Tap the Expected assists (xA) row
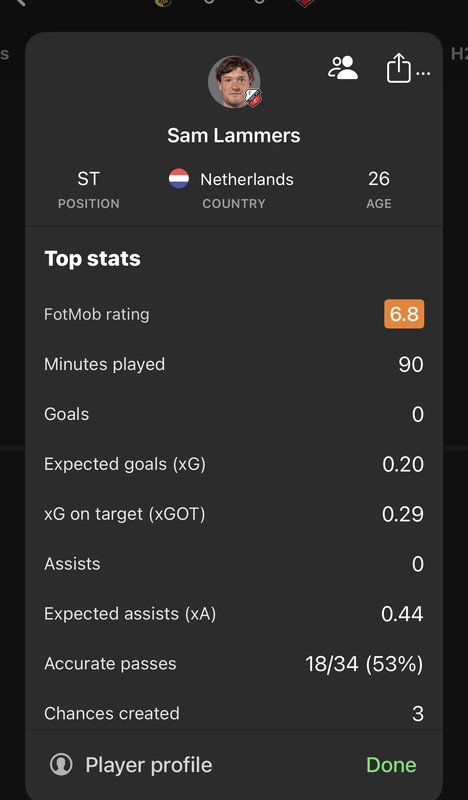Image resolution: width=468 pixels, height=800 pixels. point(234,614)
